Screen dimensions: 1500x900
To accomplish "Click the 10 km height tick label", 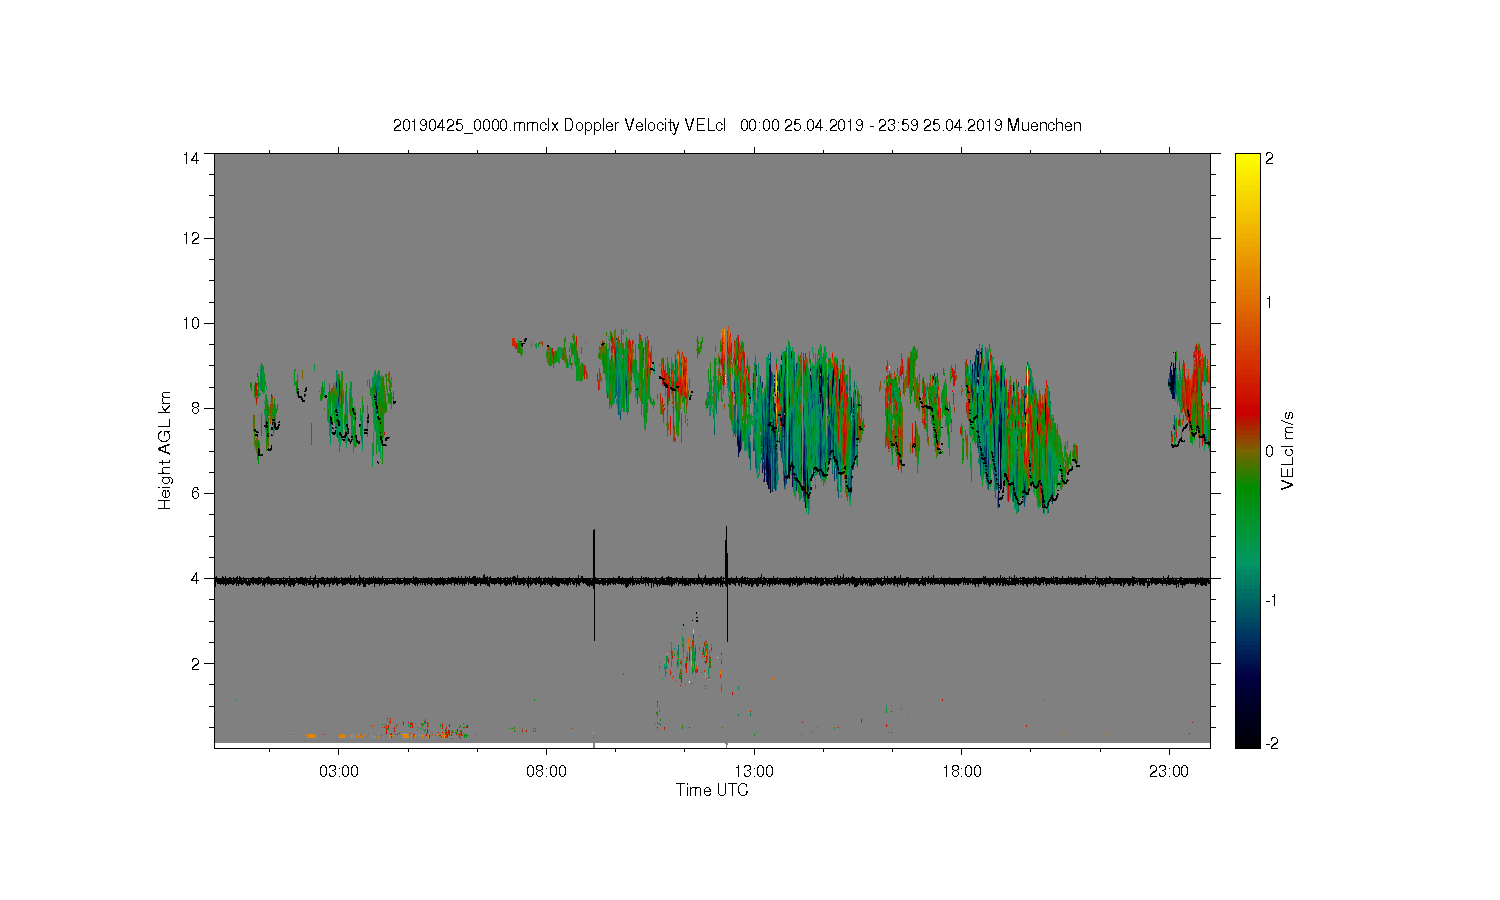I will tap(191, 323).
